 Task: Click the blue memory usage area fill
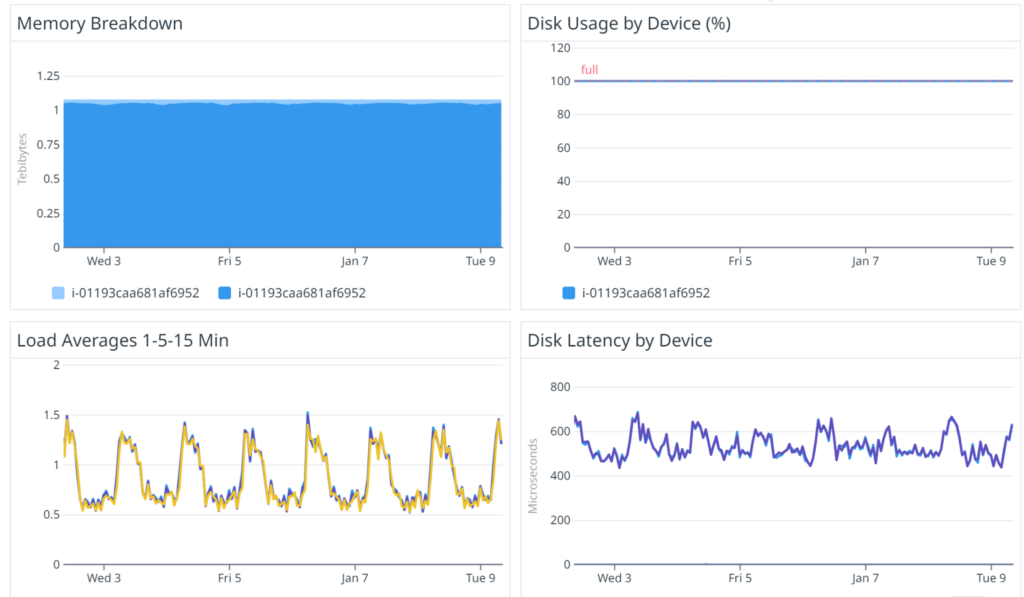click(x=280, y=170)
